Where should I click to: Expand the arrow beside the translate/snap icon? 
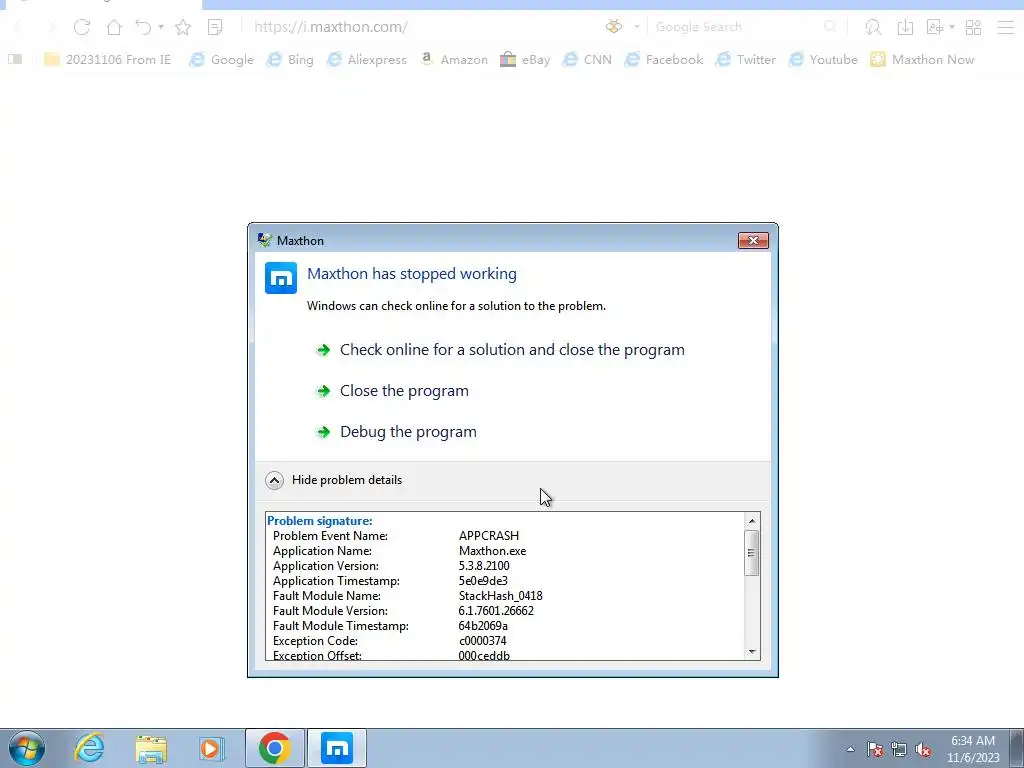[952, 27]
